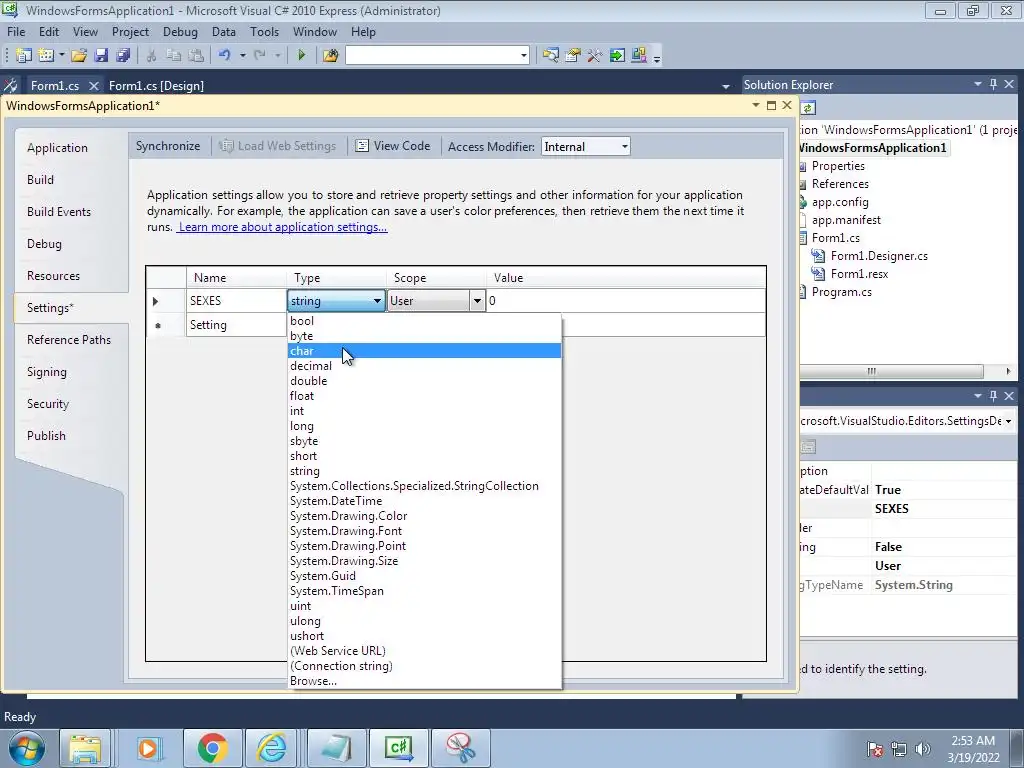Click the Value cell containing 0

pos(626,300)
